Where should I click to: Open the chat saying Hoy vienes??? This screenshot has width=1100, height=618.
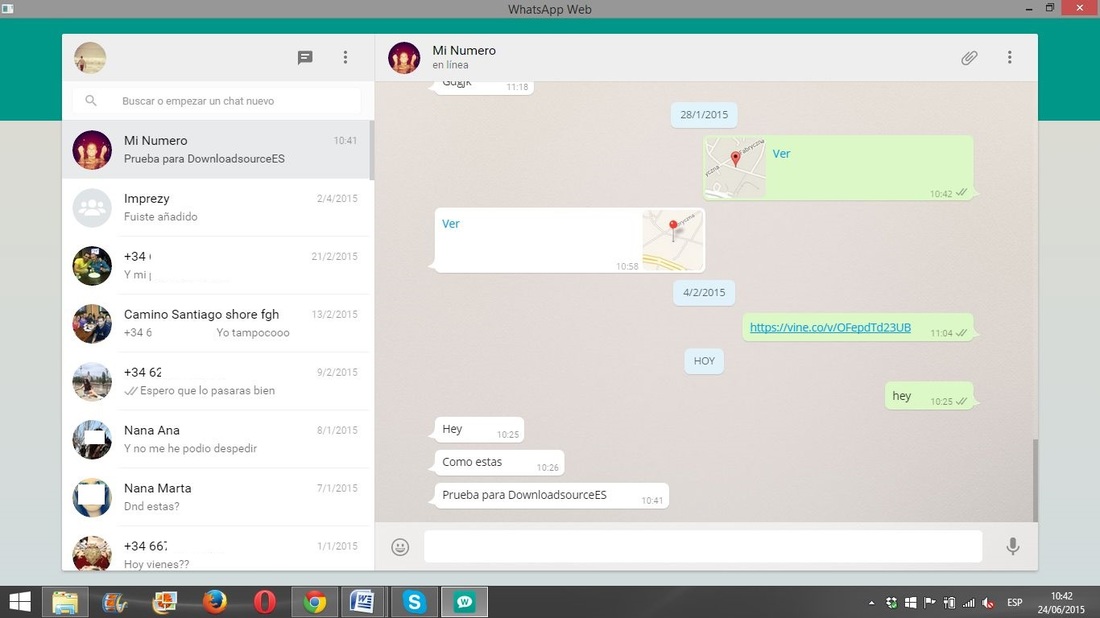tap(216, 549)
